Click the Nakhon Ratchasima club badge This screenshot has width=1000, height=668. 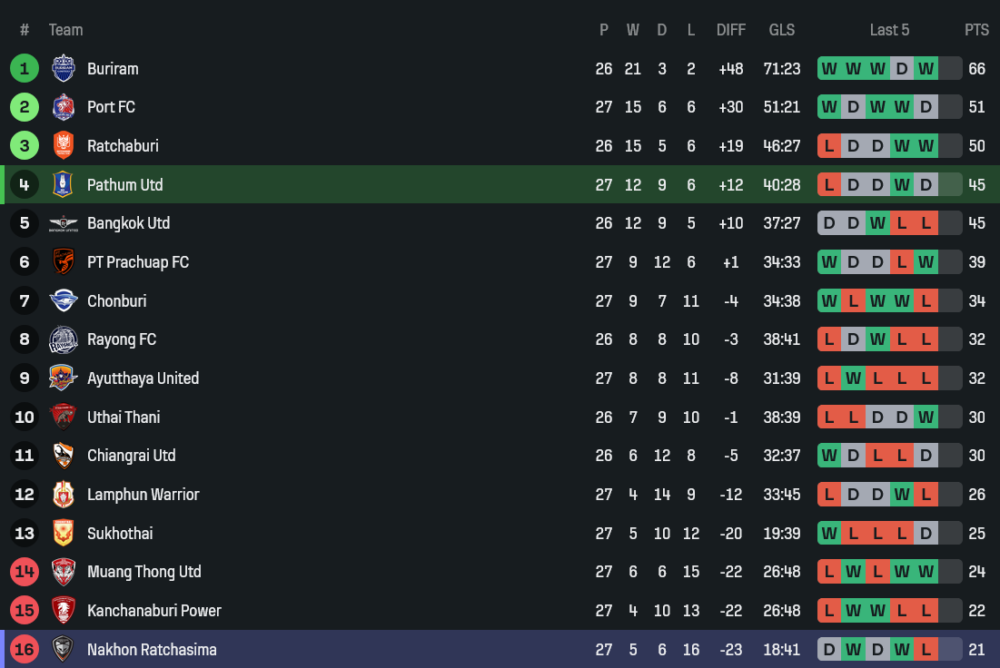(x=63, y=649)
